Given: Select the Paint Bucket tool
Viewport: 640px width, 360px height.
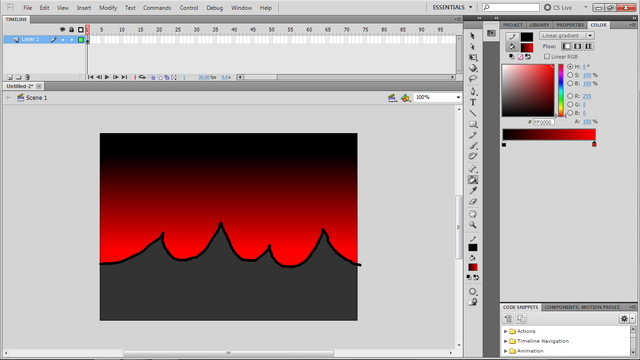Looking at the screenshot, I should [x=473, y=180].
